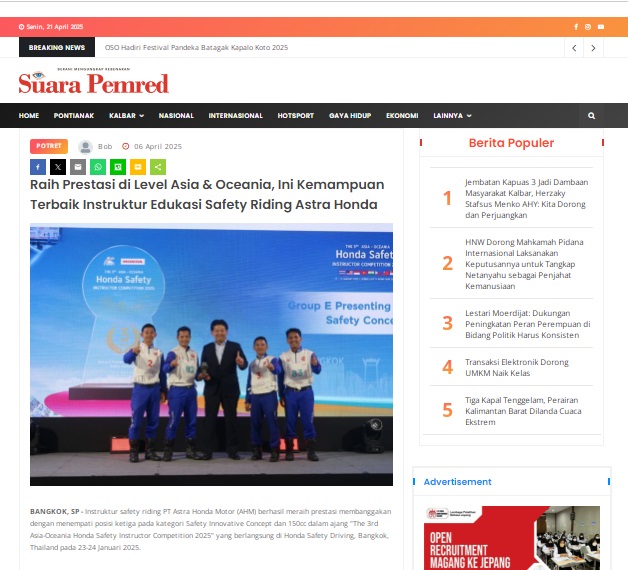628x570 pixels.
Task: Share article via yellow SMS icon
Action: 138,167
